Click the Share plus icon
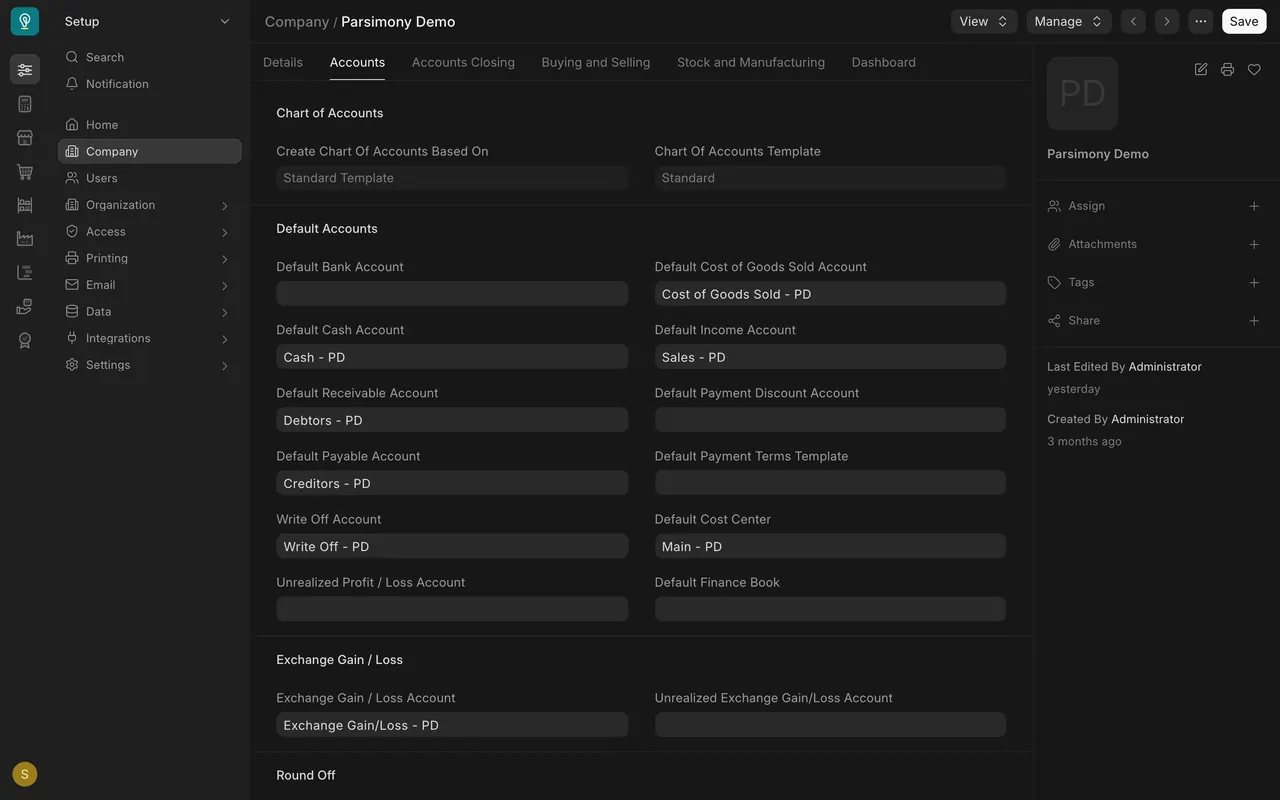Viewport: 1280px width, 800px height. point(1254,321)
